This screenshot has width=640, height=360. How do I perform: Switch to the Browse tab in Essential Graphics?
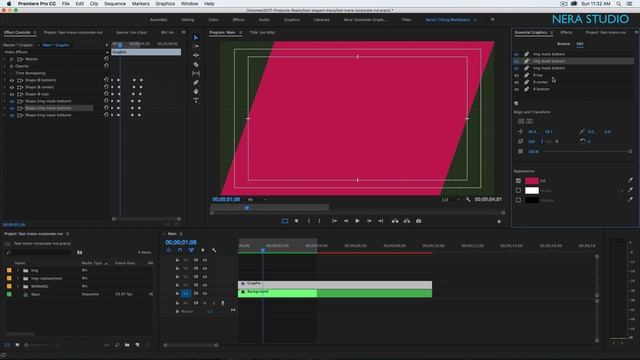point(563,44)
